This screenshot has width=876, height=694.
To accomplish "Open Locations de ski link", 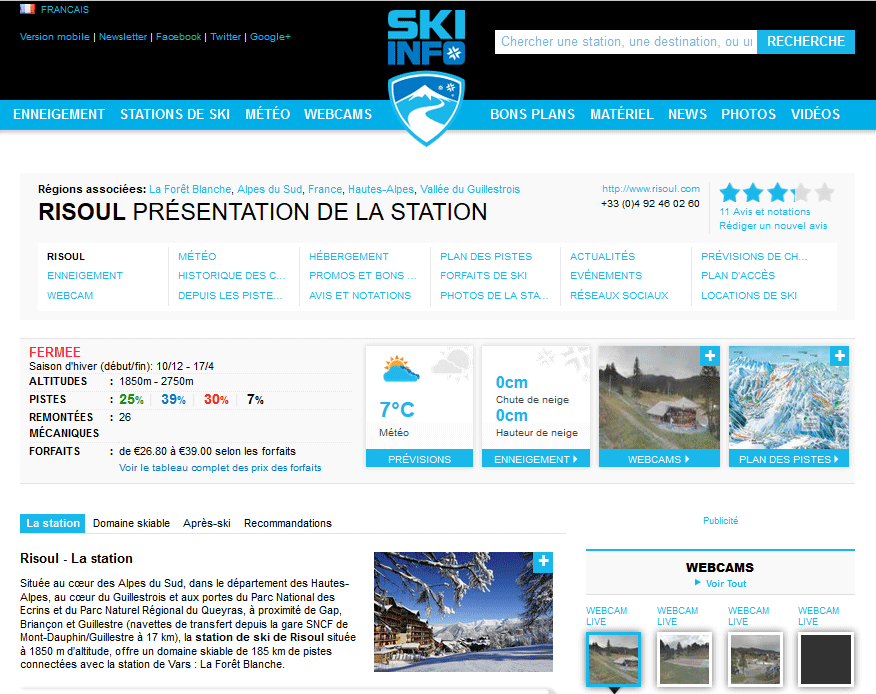I will (749, 296).
